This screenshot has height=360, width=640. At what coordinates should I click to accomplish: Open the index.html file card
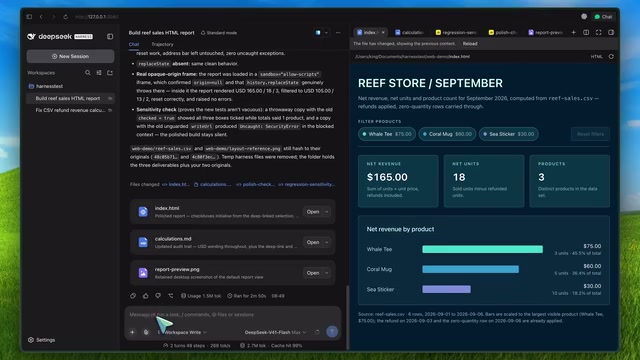[x=233, y=212]
